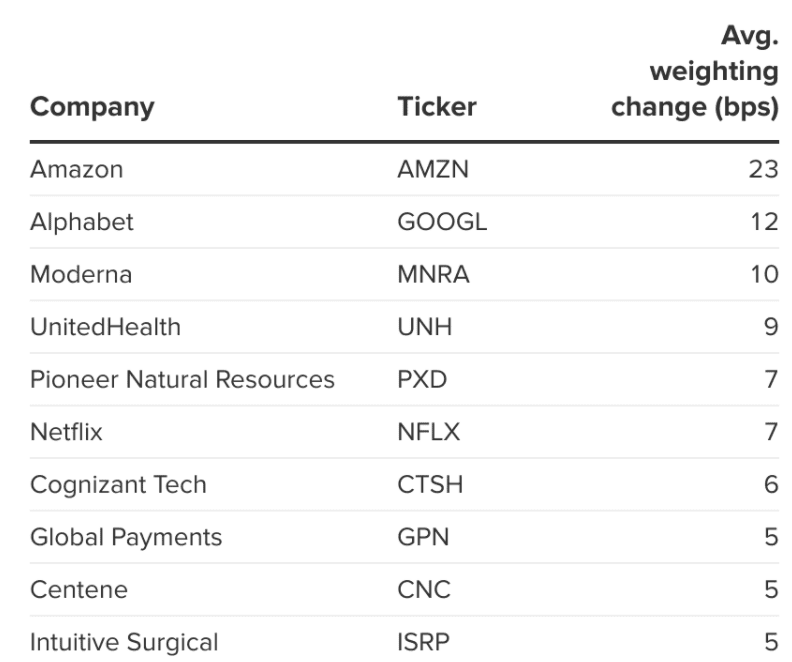Click the MNRA ticker cell
The width and height of the screenshot is (792, 662).
(x=433, y=275)
